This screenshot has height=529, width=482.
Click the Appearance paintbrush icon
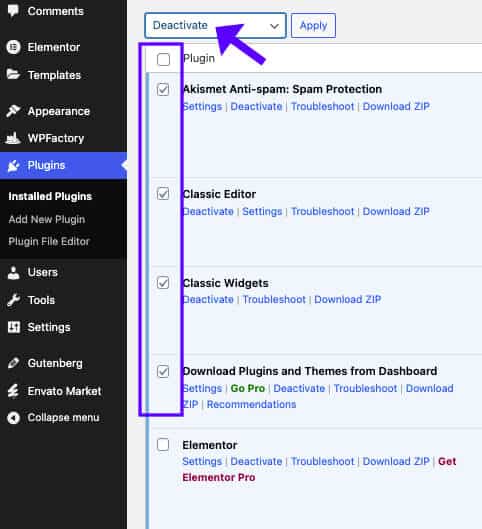click(x=13, y=111)
